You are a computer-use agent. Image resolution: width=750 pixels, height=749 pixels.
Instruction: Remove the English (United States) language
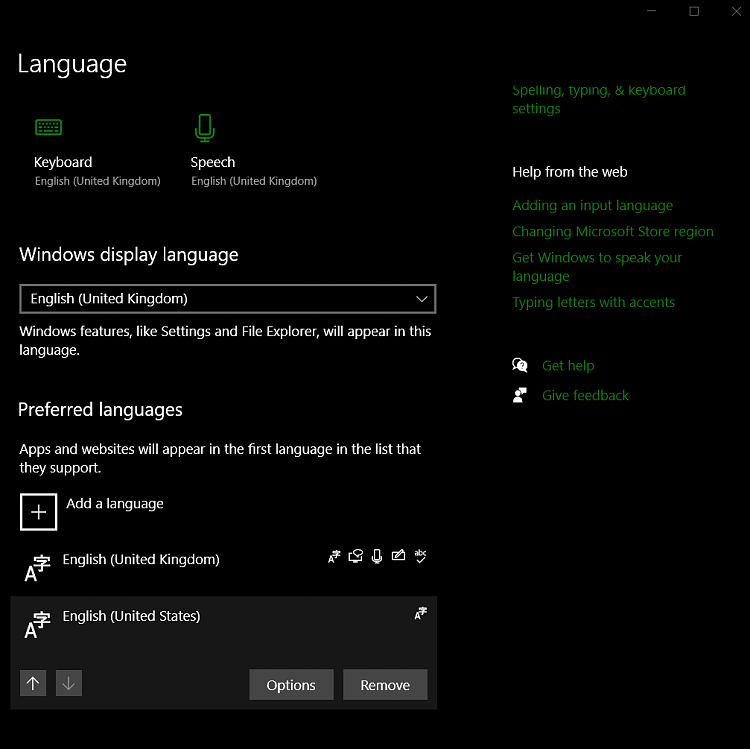385,685
